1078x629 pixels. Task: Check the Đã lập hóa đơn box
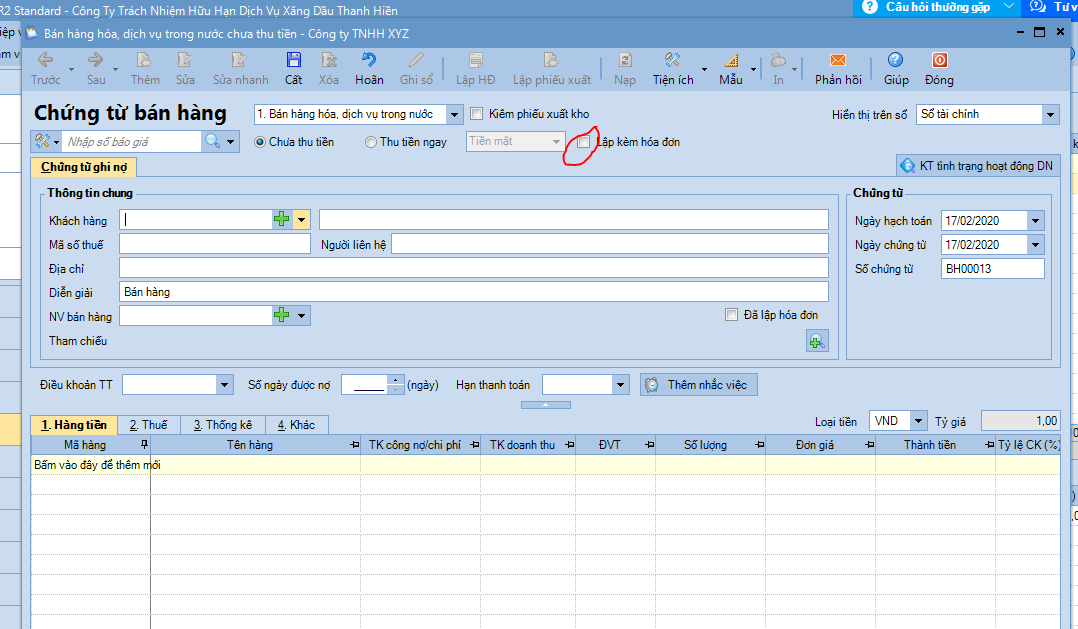(x=732, y=315)
